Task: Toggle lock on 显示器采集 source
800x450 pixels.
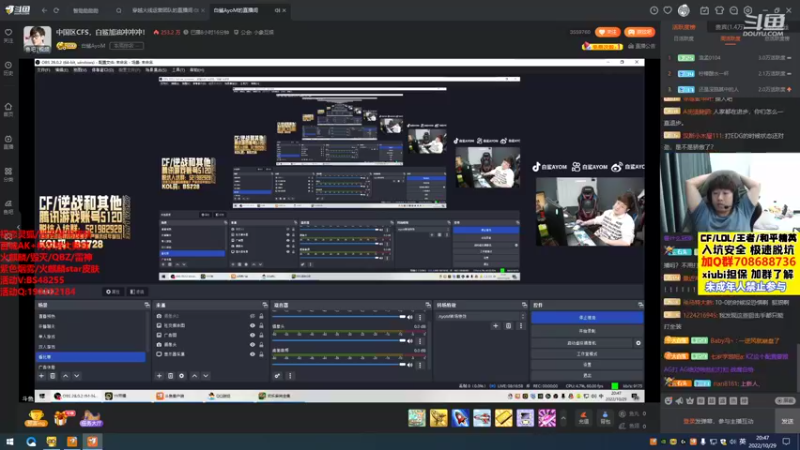Action: coord(261,354)
